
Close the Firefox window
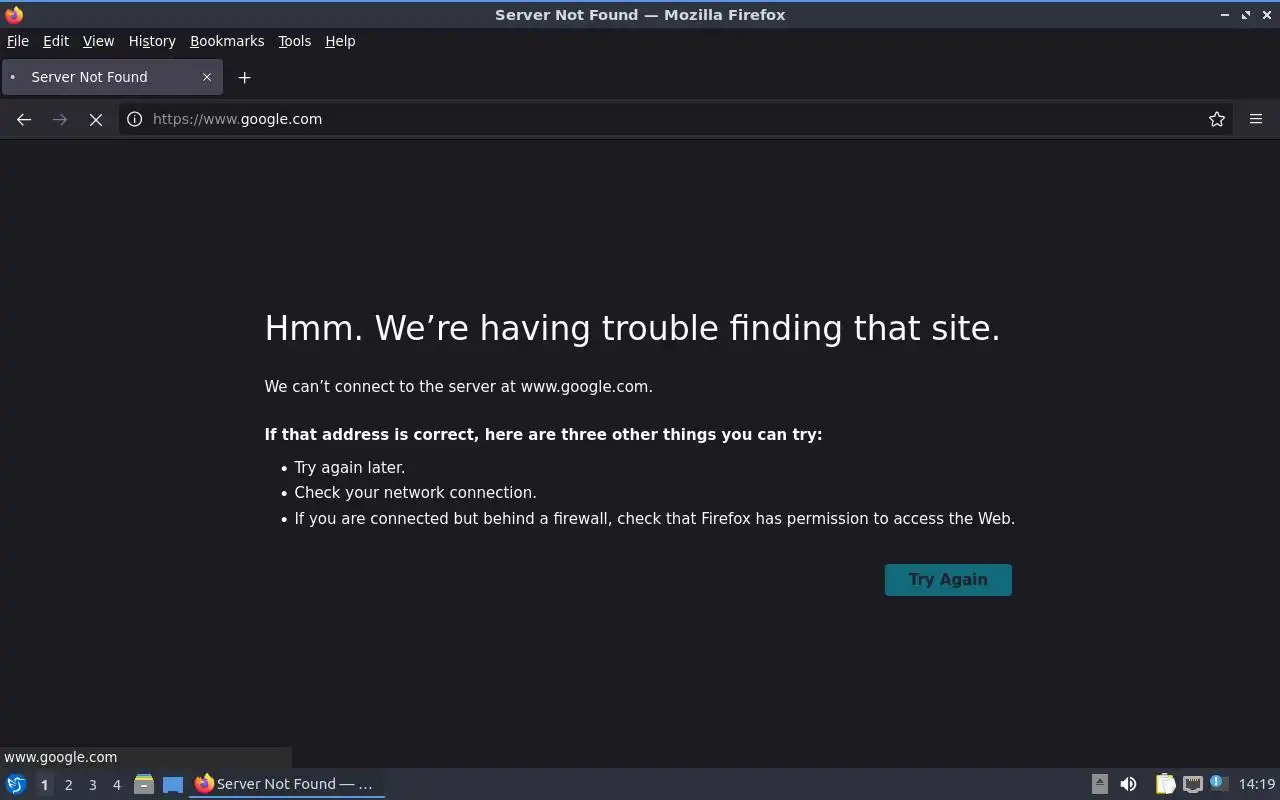[x=1266, y=14]
